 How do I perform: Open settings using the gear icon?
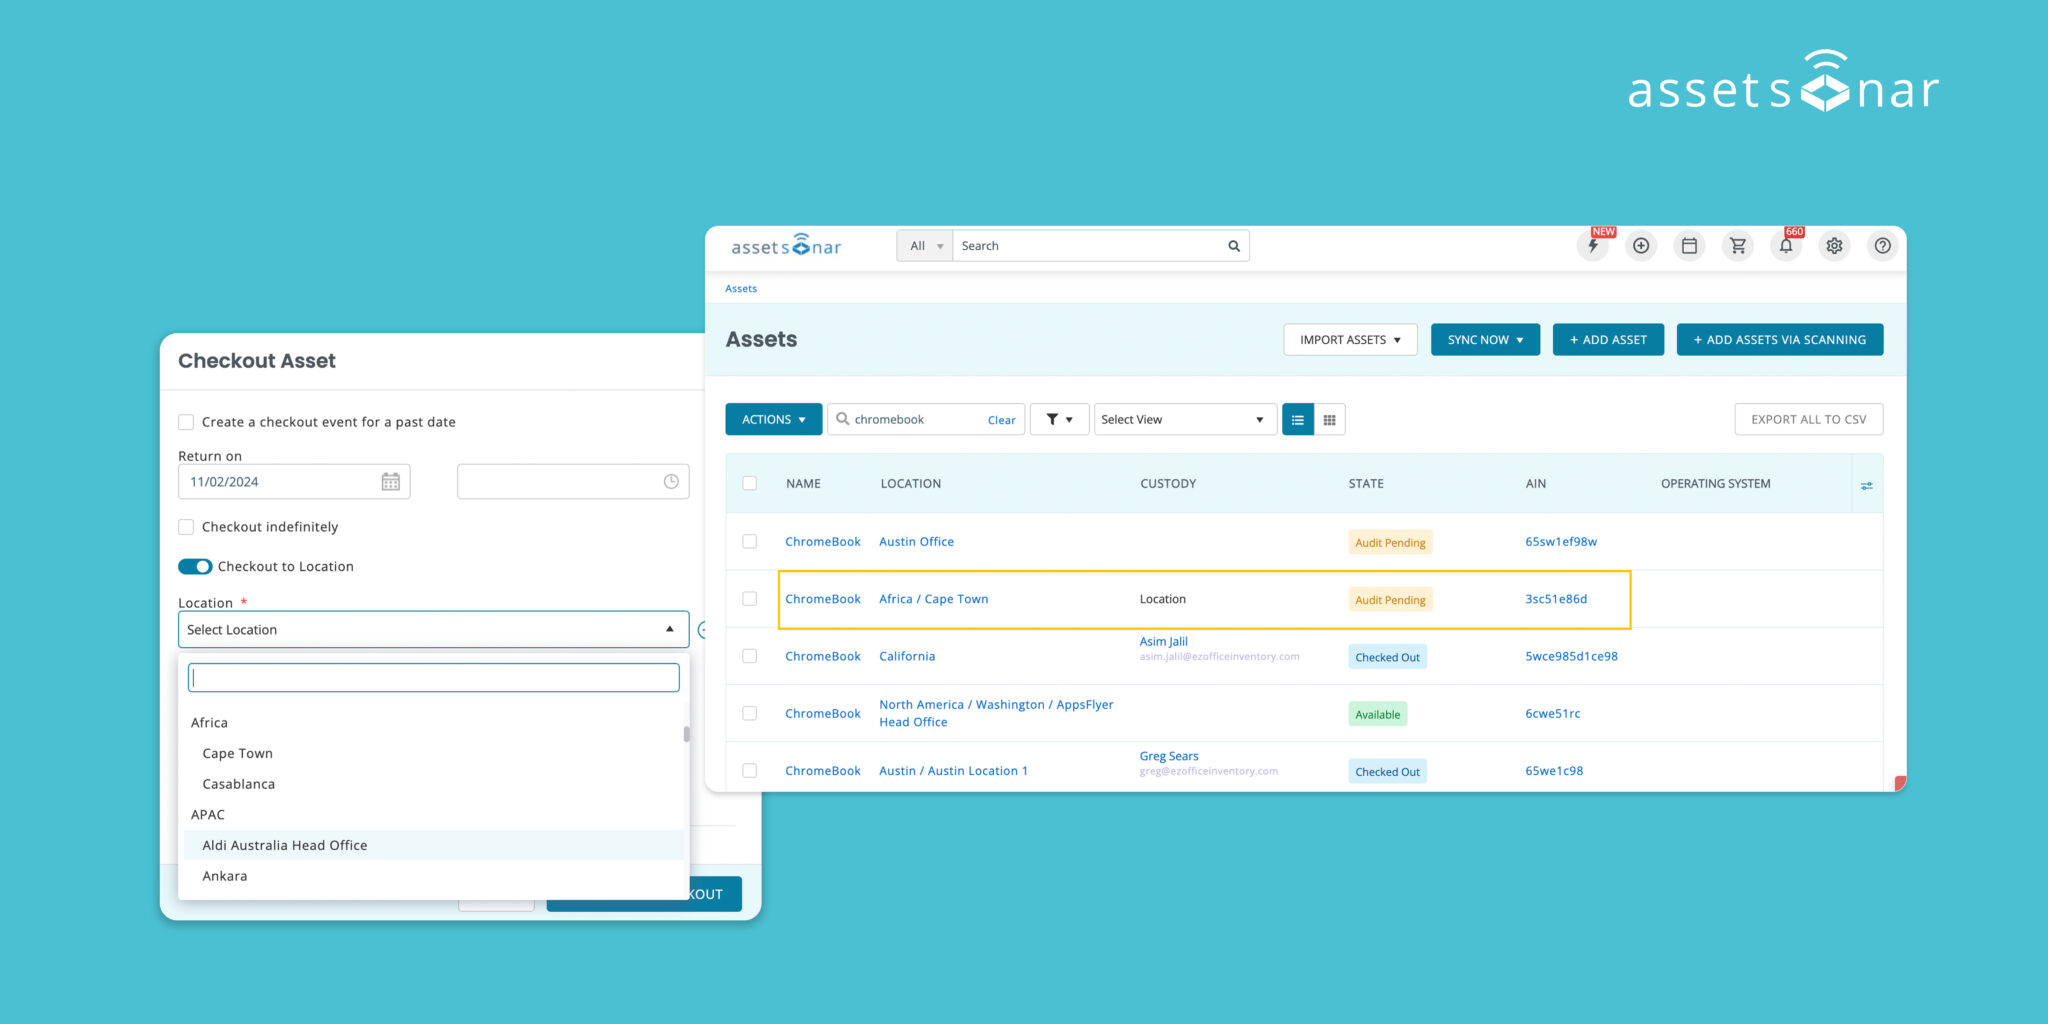(x=1834, y=245)
